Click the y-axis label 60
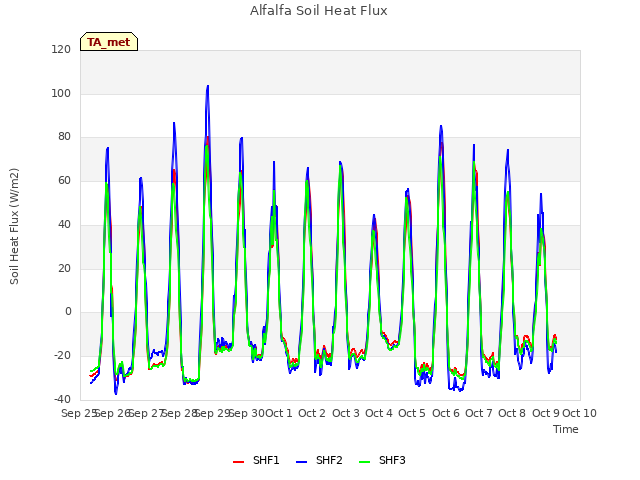This screenshot has width=640, height=480. (x=64, y=180)
